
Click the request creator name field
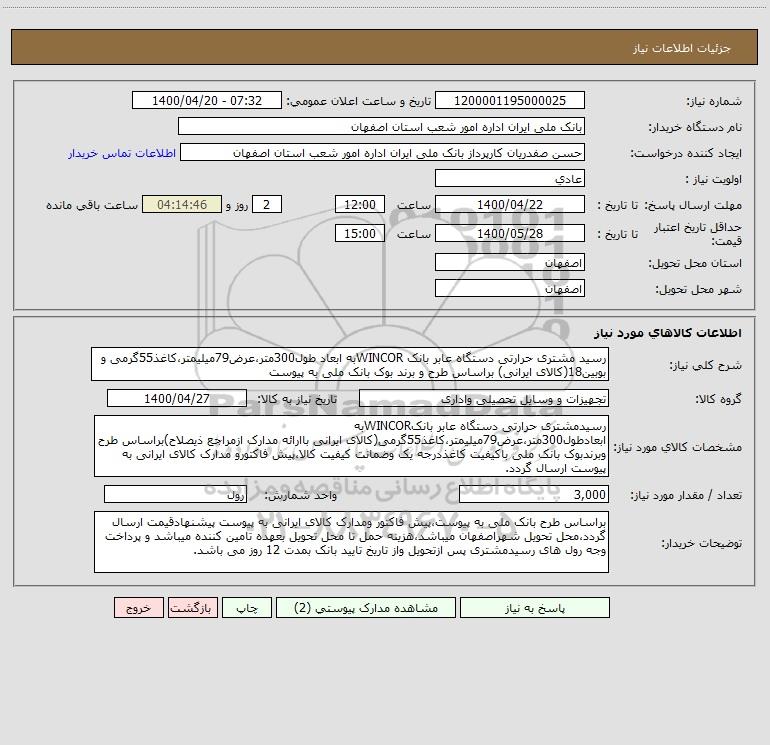point(383,152)
